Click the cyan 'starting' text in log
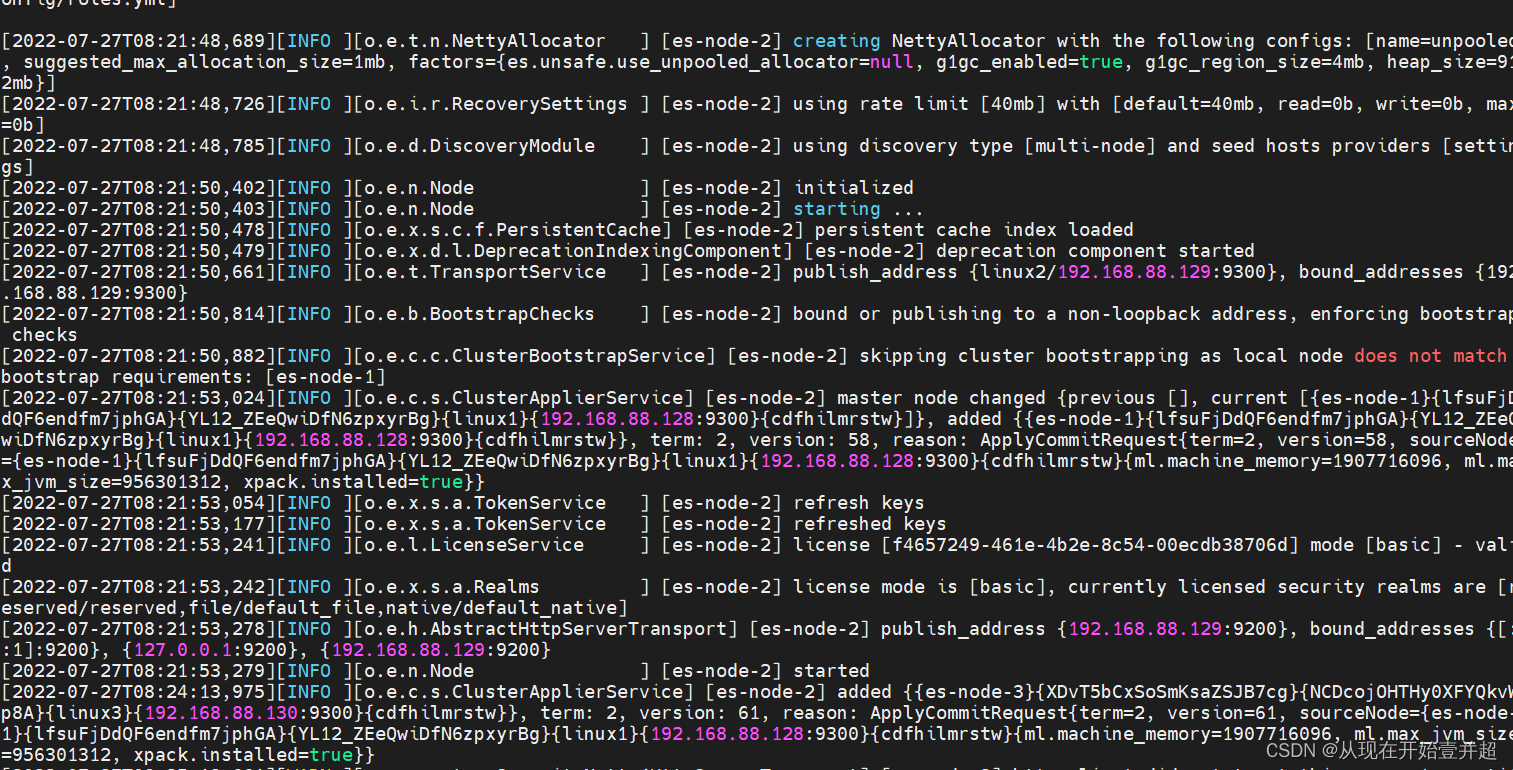The height and width of the screenshot is (770, 1513). pos(837,209)
